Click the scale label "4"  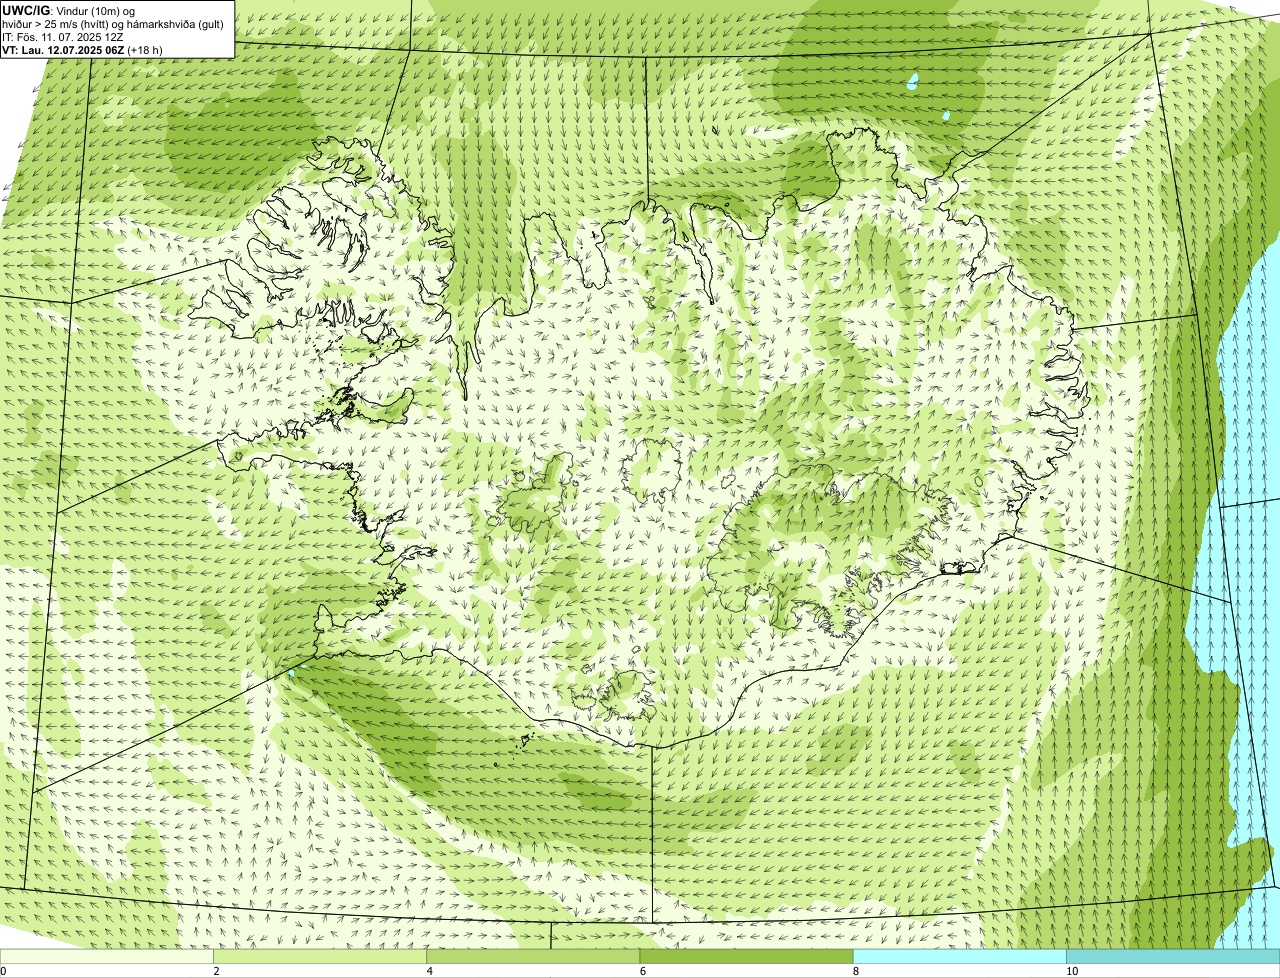(x=430, y=971)
